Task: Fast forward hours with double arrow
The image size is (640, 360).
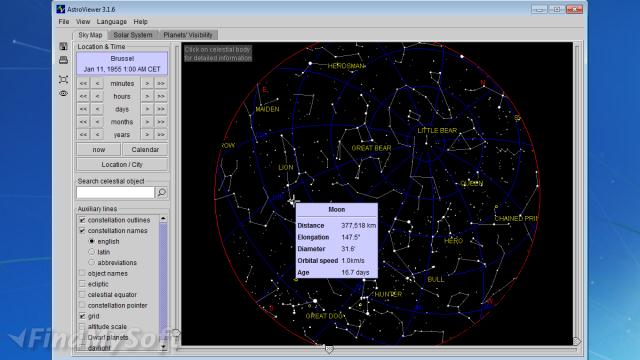Action: [x=161, y=96]
